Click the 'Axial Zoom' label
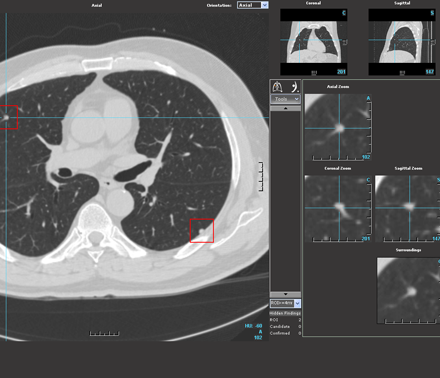The width and height of the screenshot is (440, 378). 338,87
